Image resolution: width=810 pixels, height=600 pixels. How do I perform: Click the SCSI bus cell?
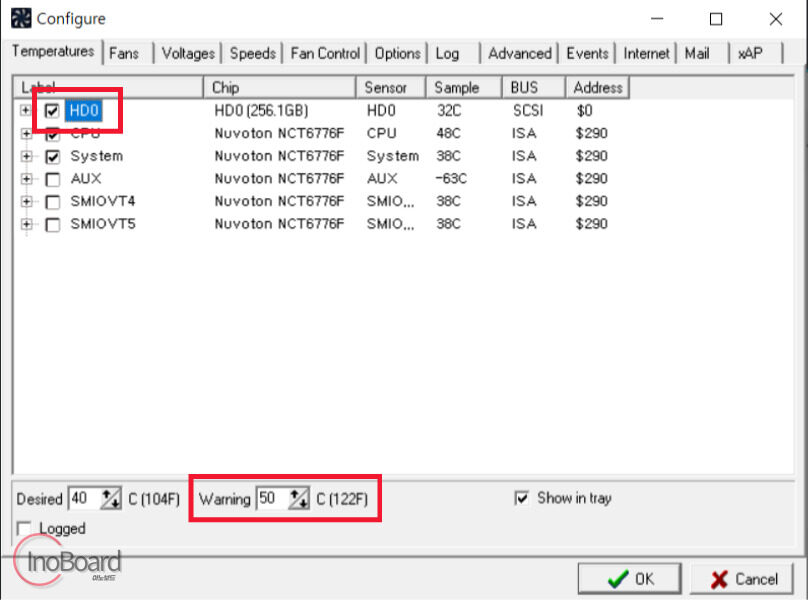pyautogui.click(x=528, y=111)
